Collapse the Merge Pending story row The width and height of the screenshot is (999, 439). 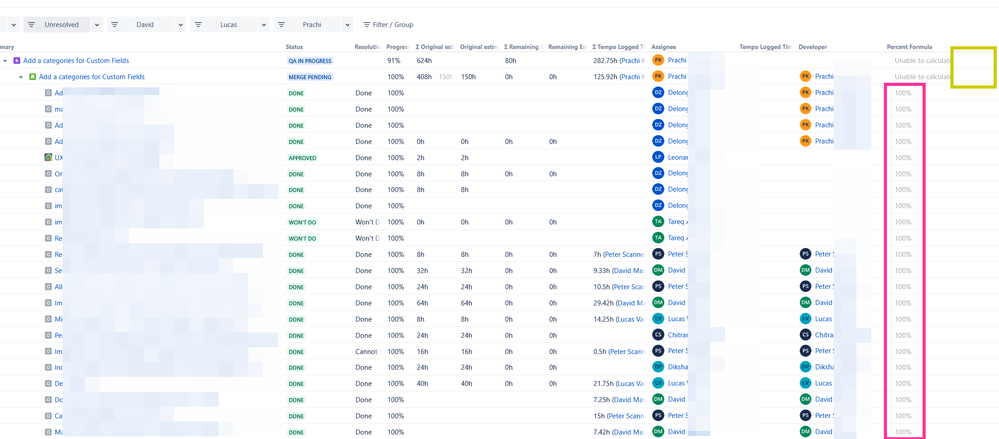tap(20, 77)
